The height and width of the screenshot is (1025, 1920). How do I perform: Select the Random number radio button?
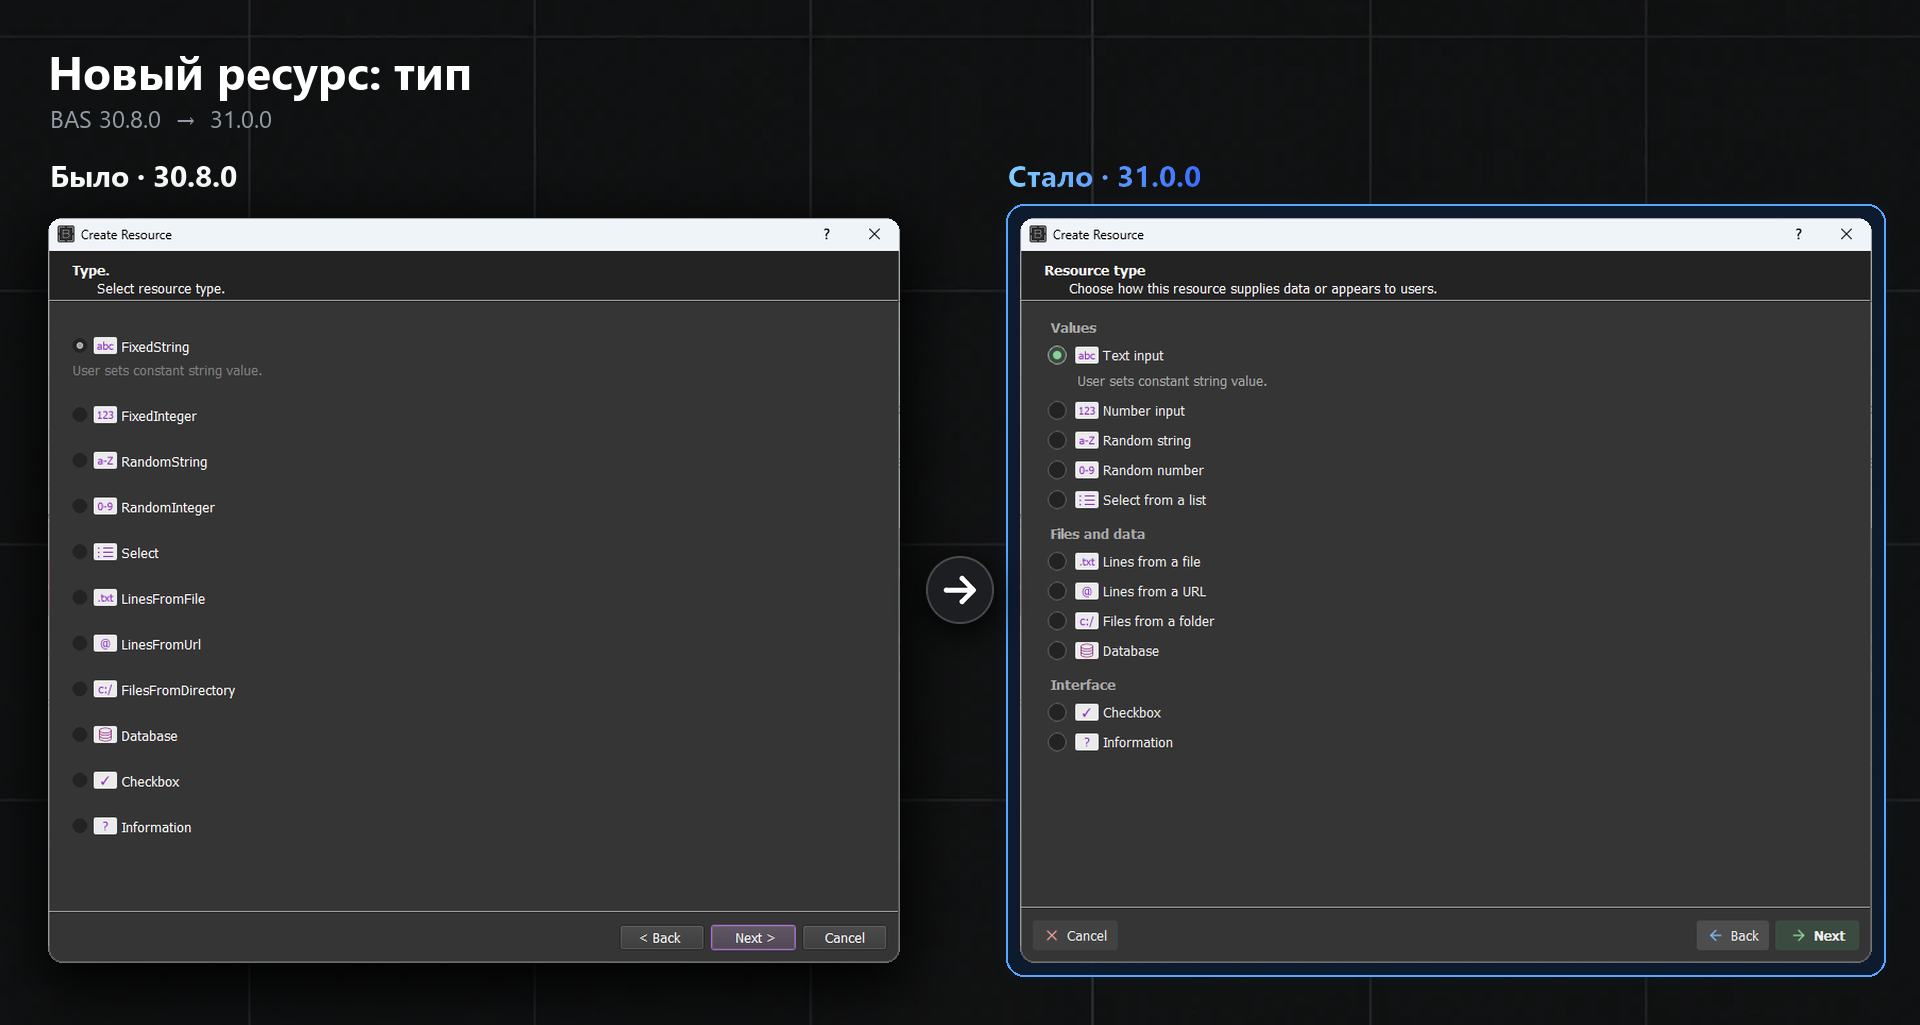(x=1057, y=470)
